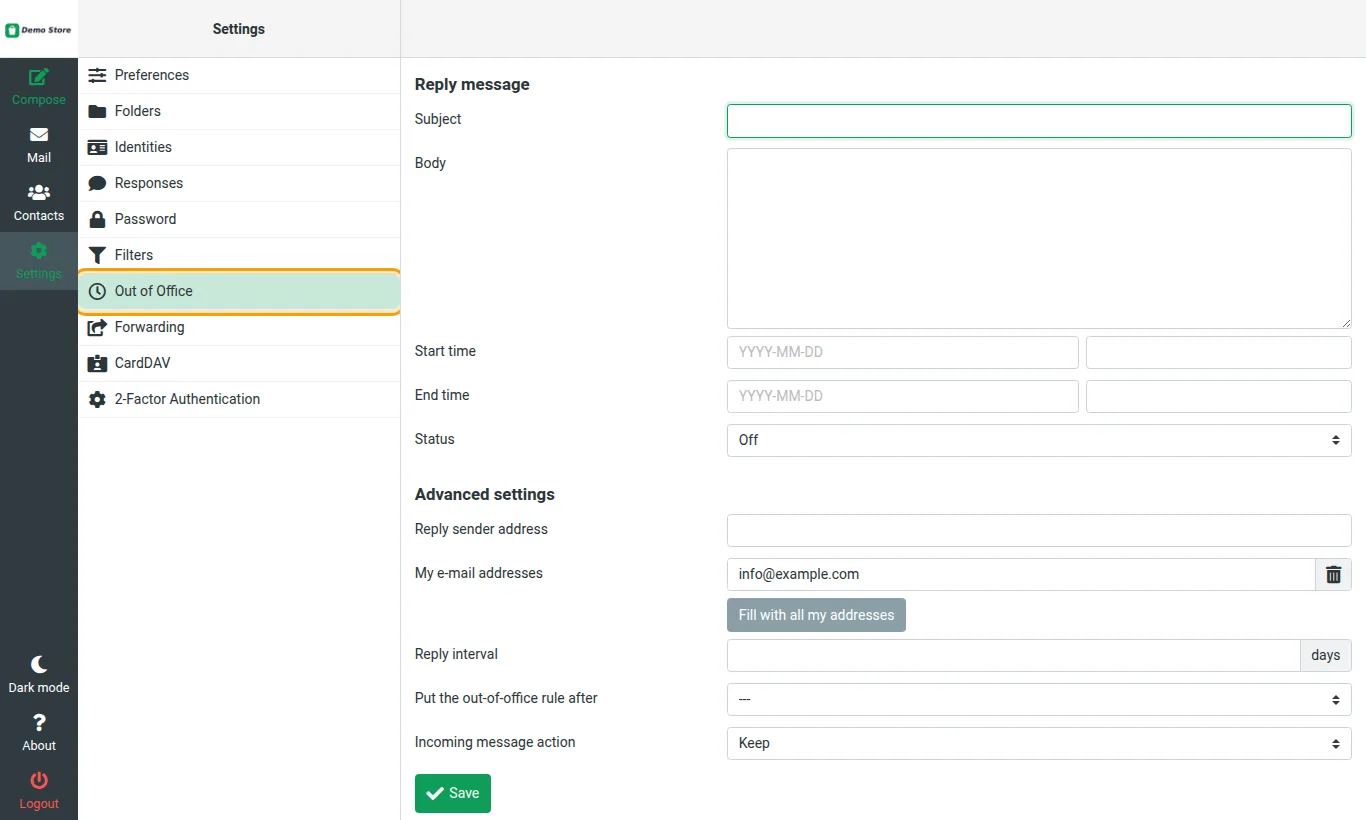Click the Reply message section heading
The height and width of the screenshot is (820, 1366).
coord(472,84)
